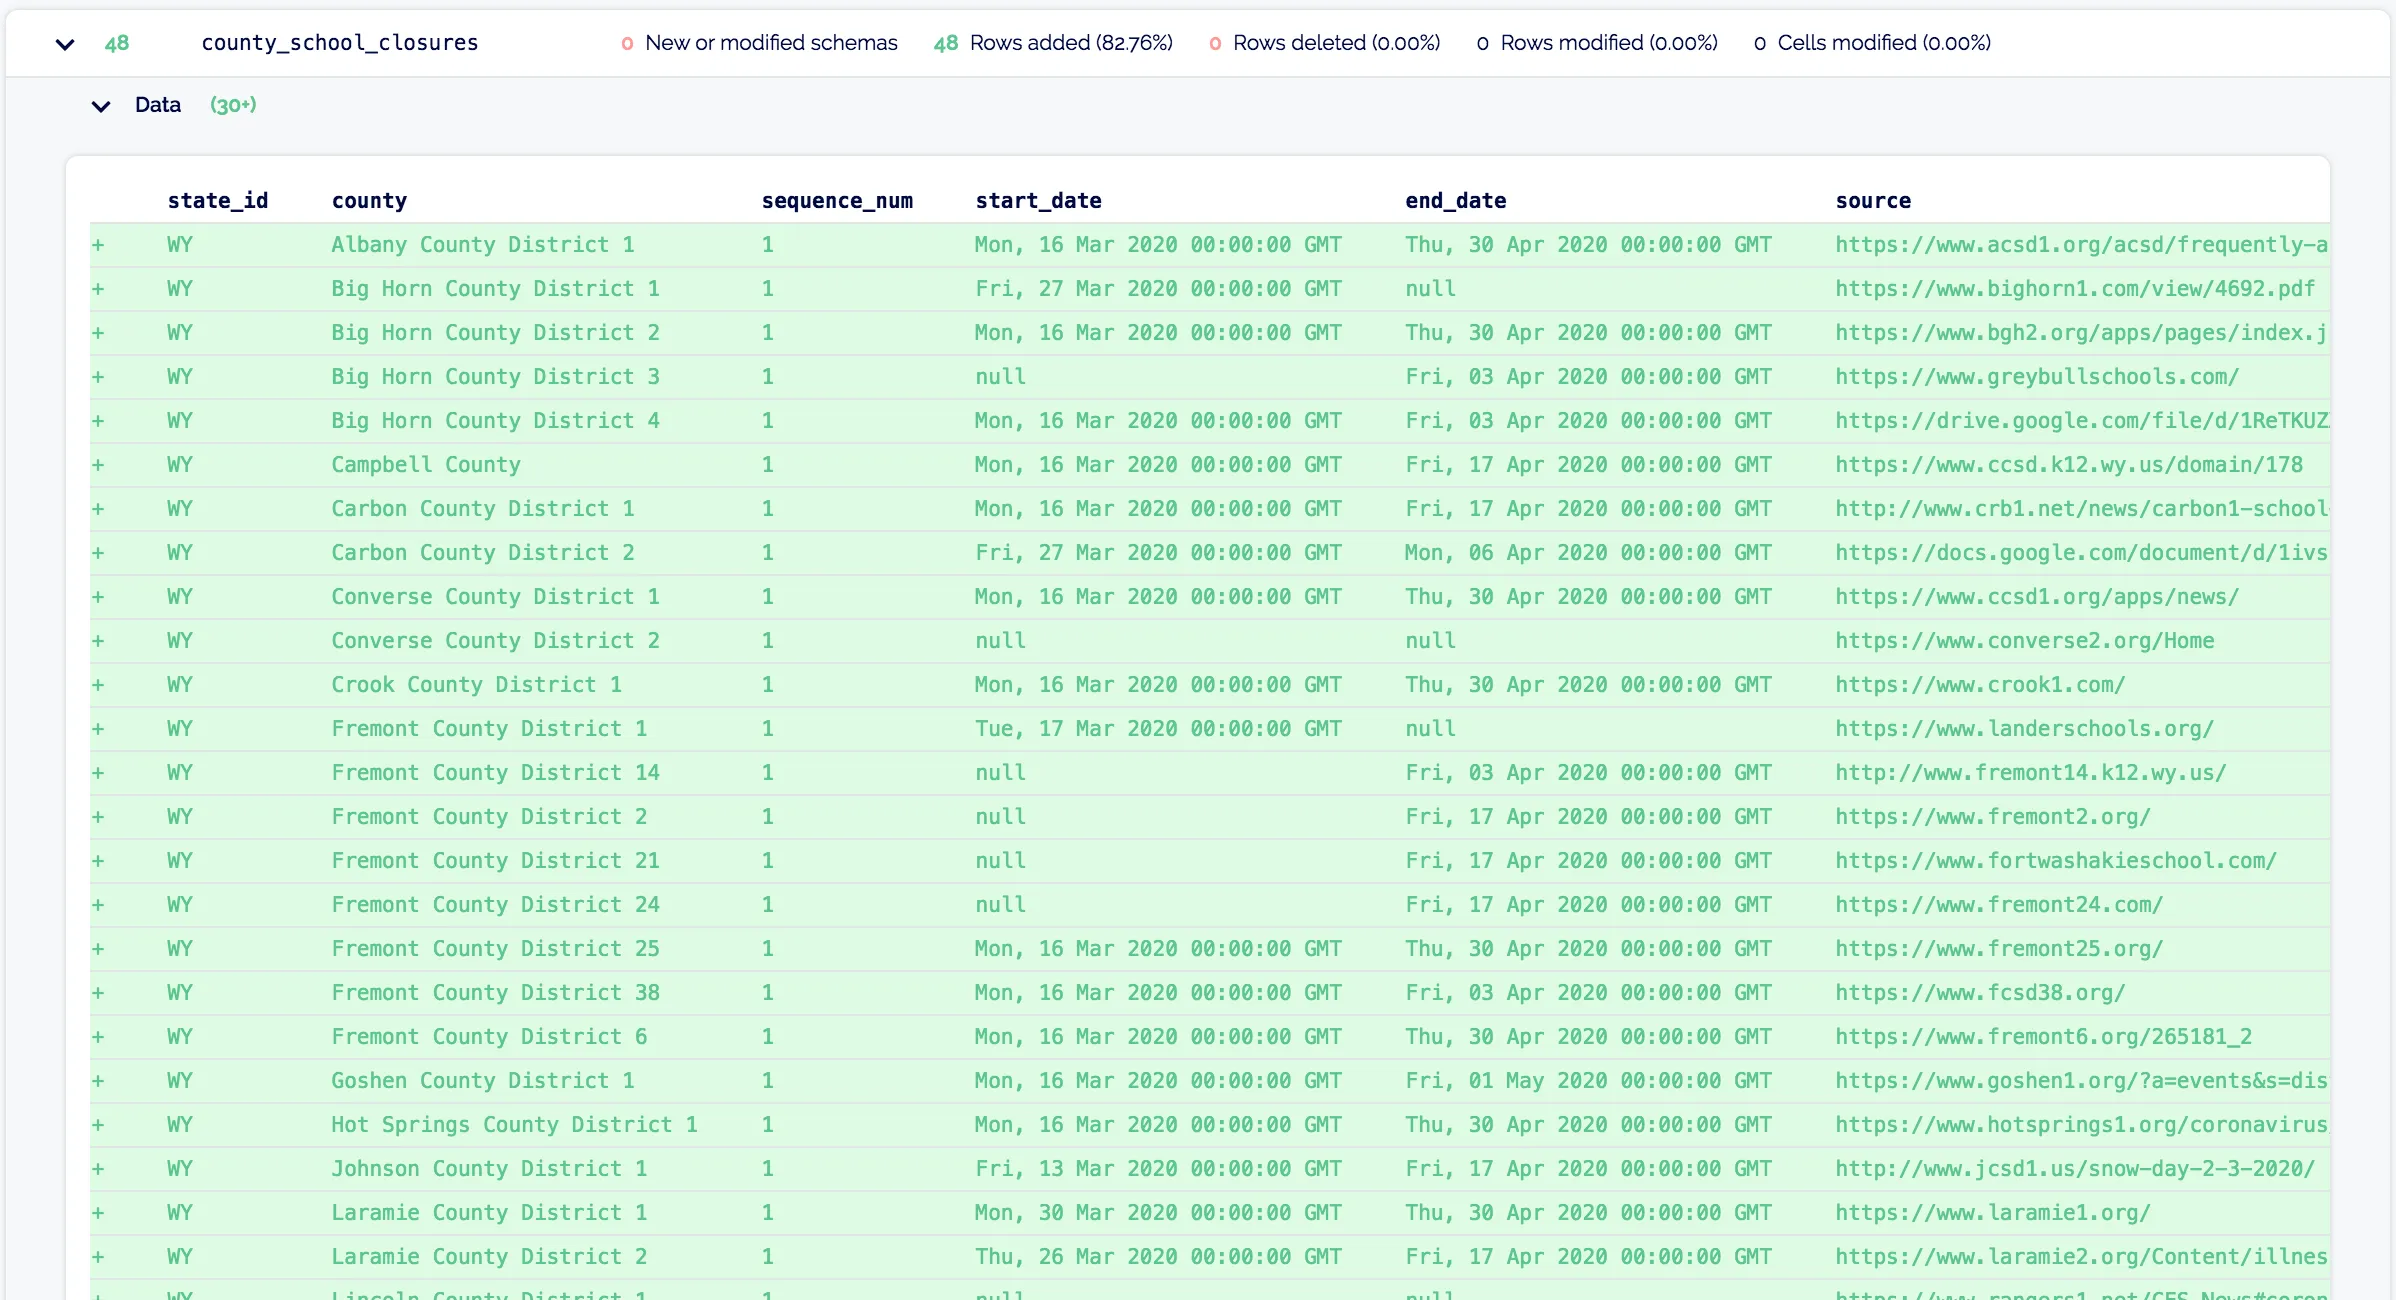Screen dimensions: 2396x1300
Task: Click plus icon beside Converse County District 2
Action: coord(98,641)
